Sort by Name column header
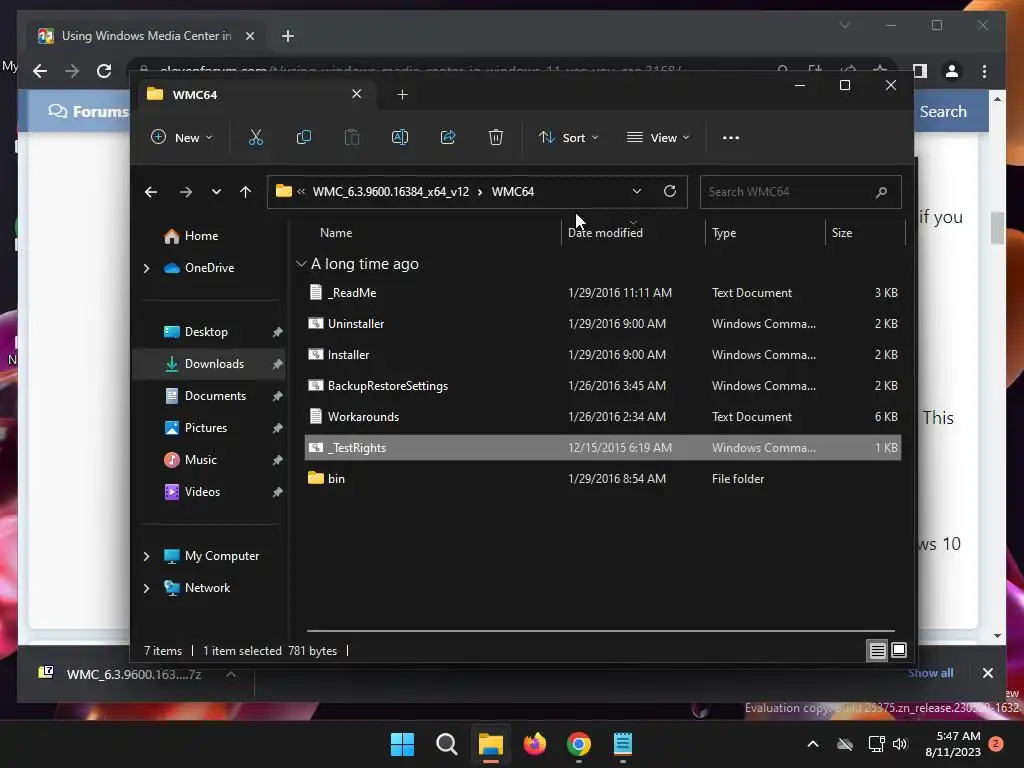 click(336, 232)
